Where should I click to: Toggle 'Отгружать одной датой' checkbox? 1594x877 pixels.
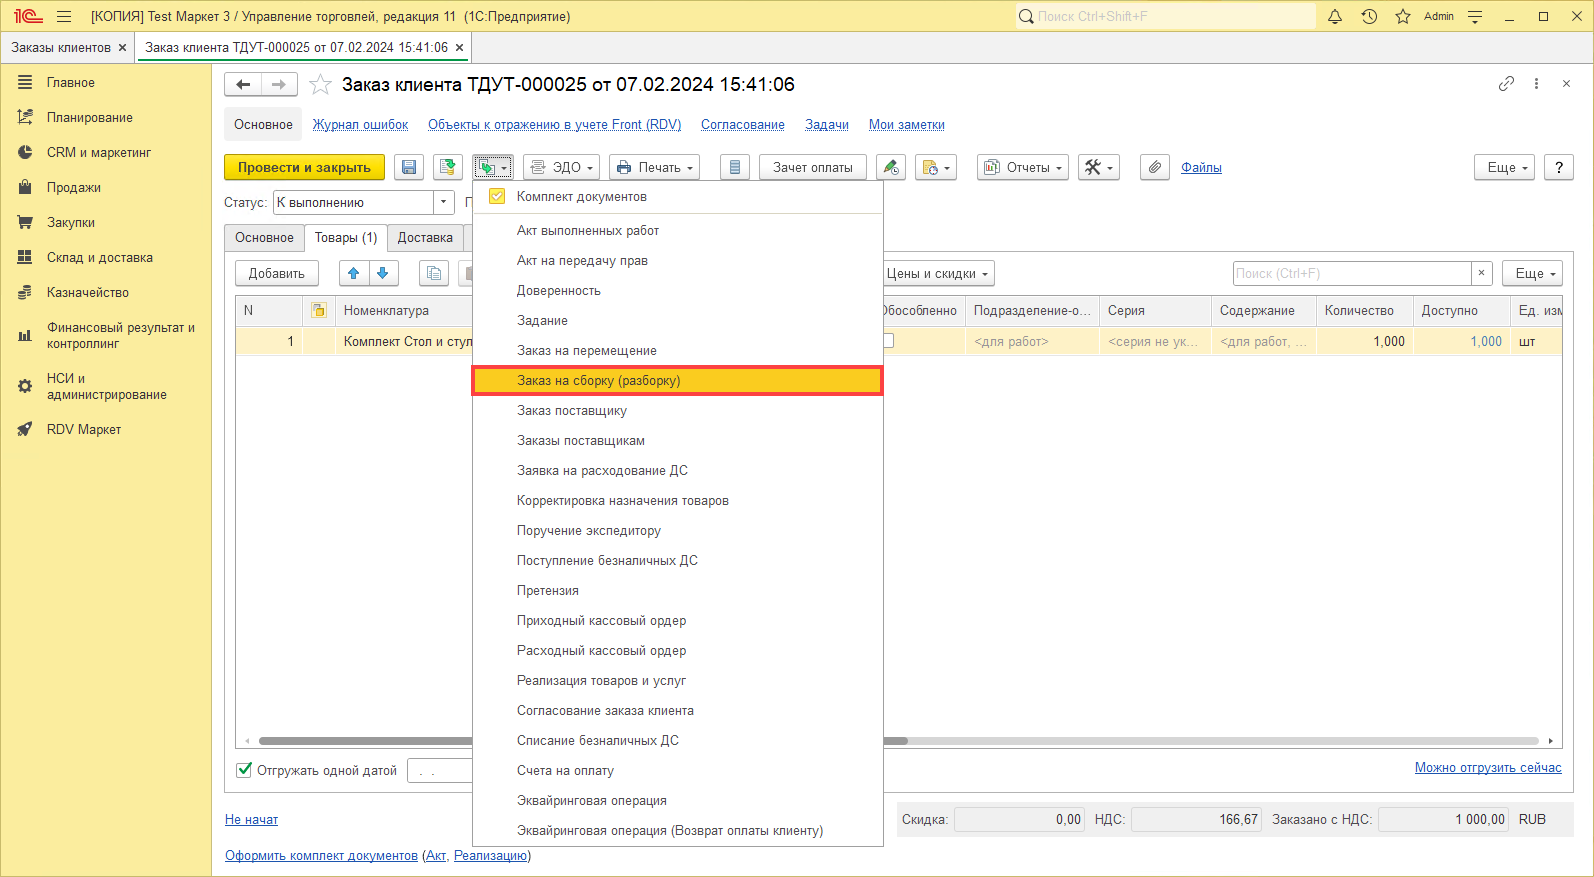click(244, 770)
